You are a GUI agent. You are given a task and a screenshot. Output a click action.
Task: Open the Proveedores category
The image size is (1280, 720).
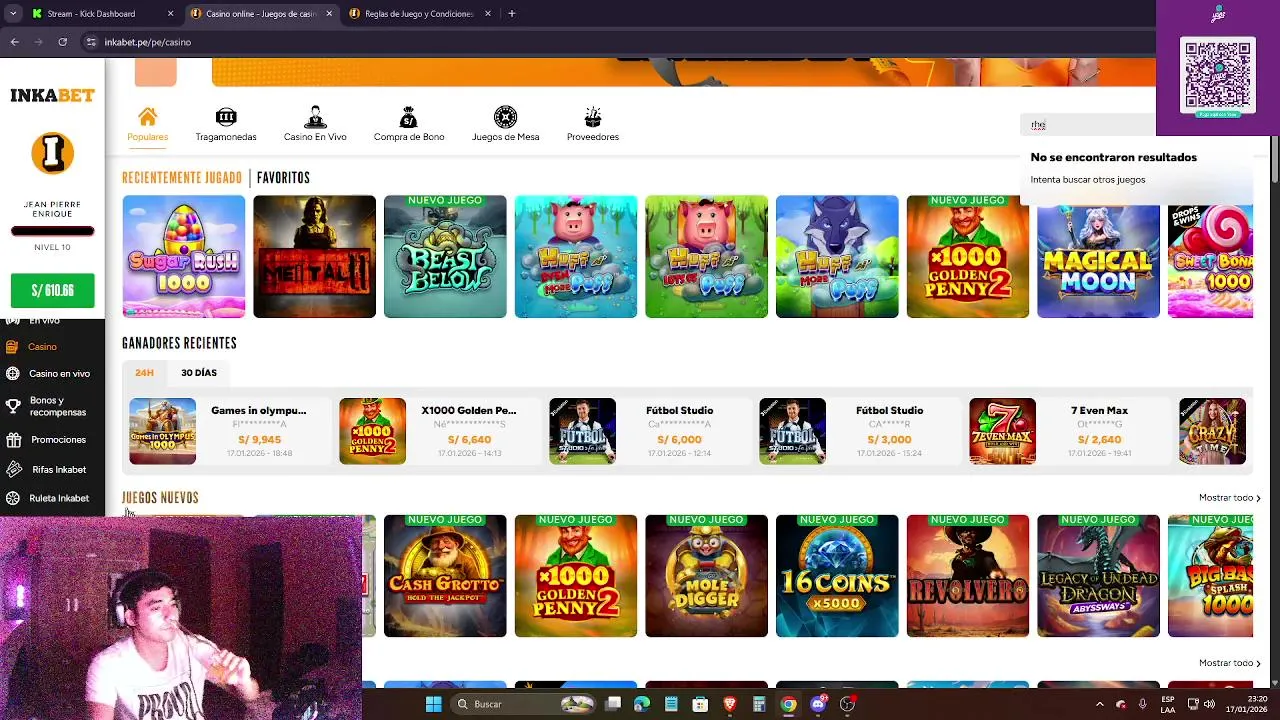tap(593, 124)
